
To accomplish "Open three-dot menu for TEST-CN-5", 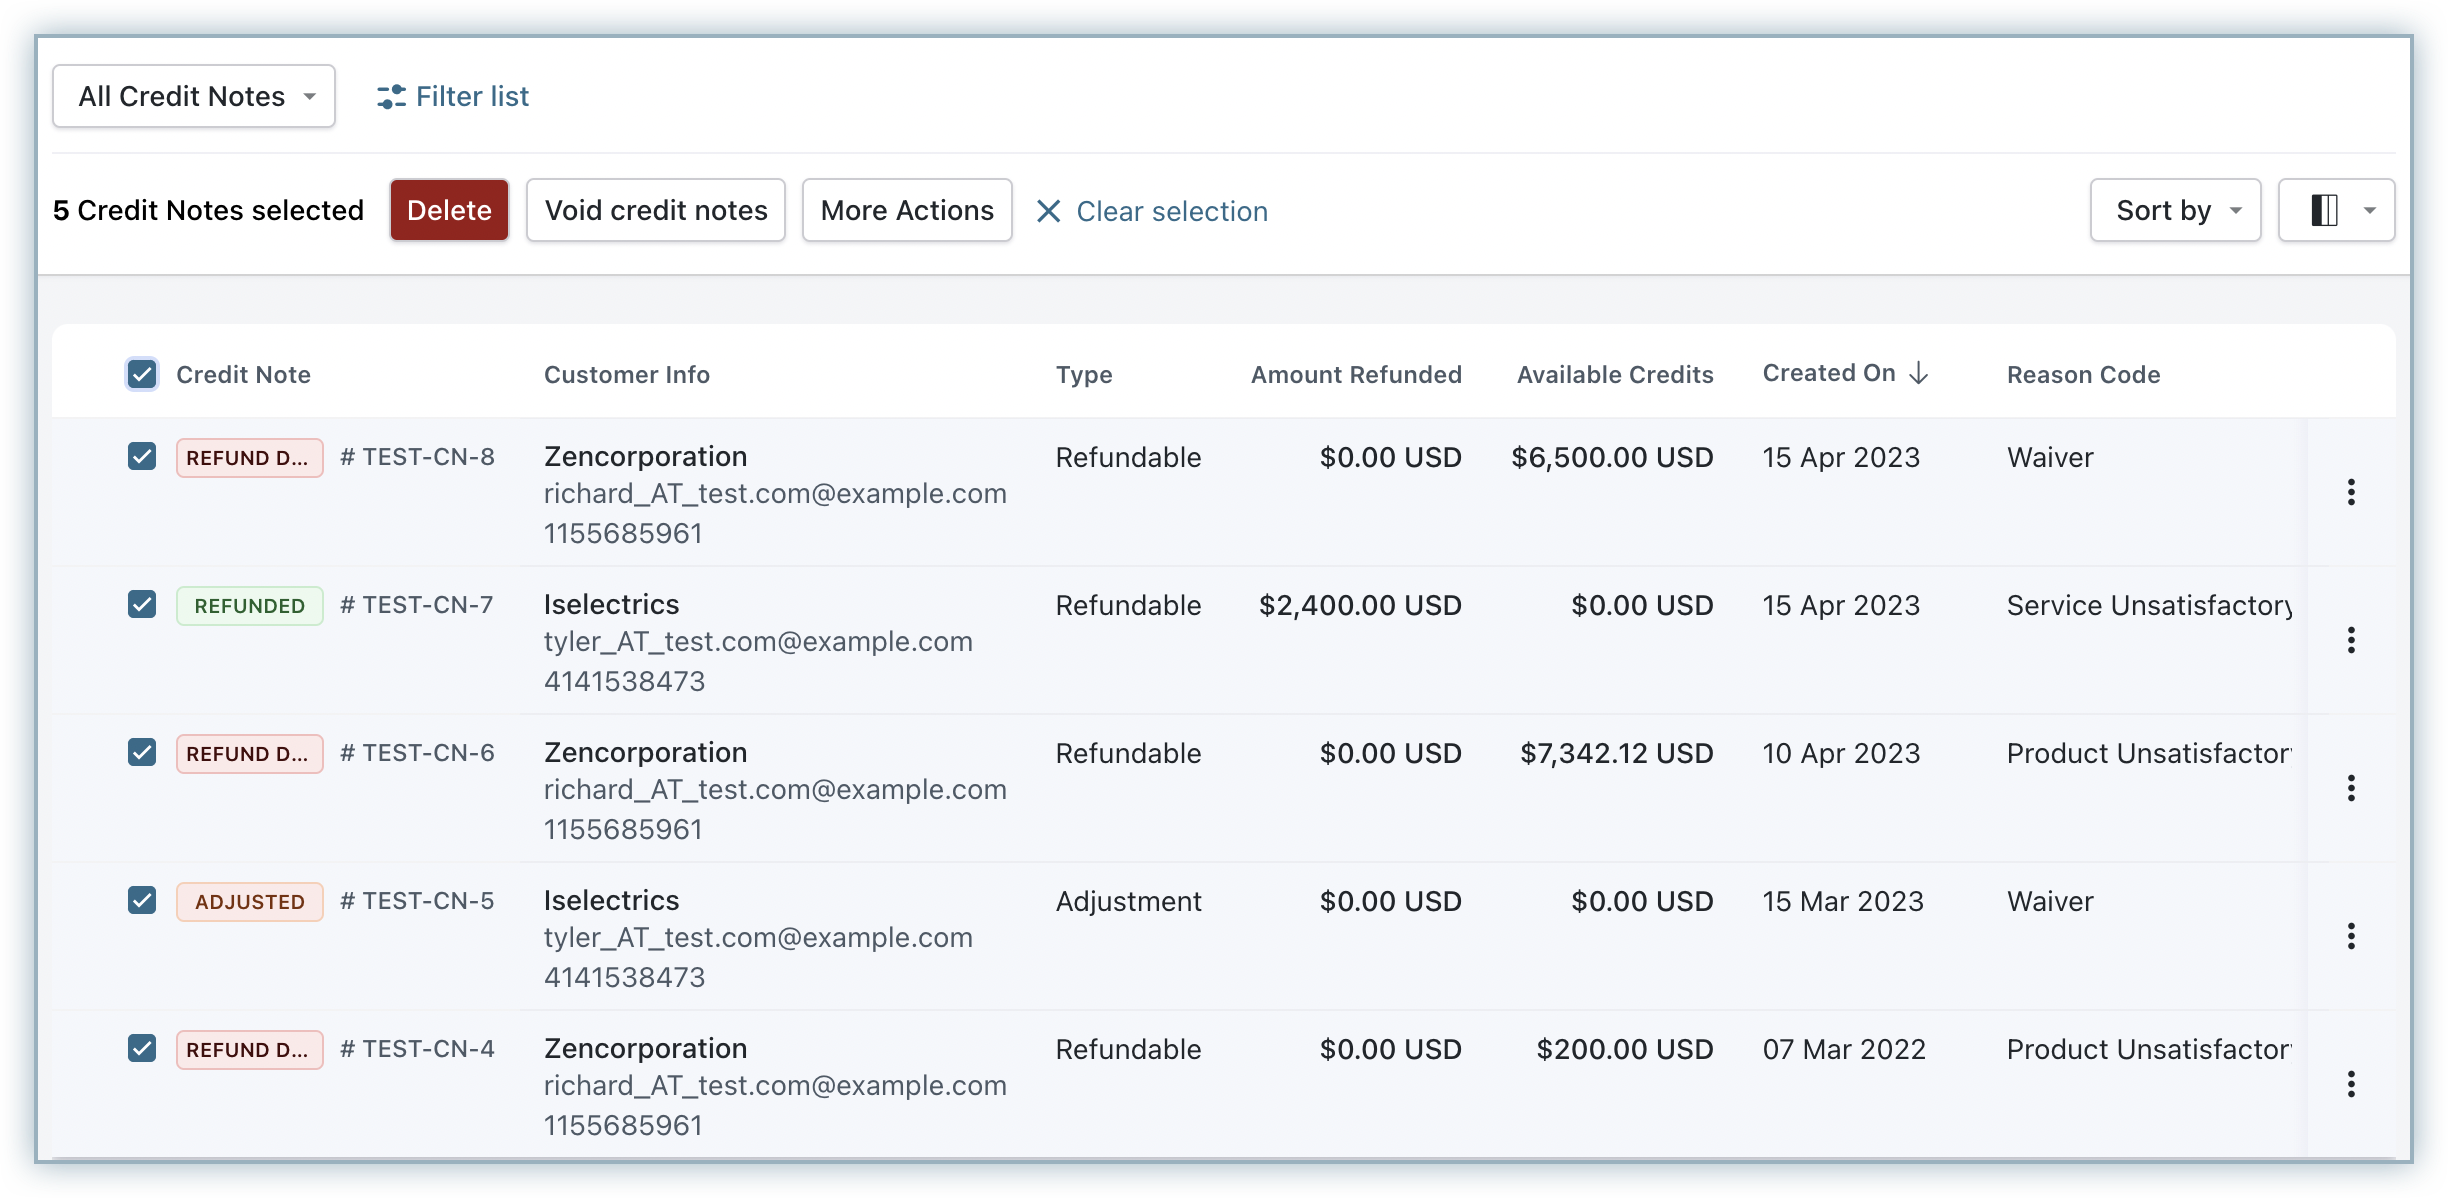I will [x=2350, y=936].
